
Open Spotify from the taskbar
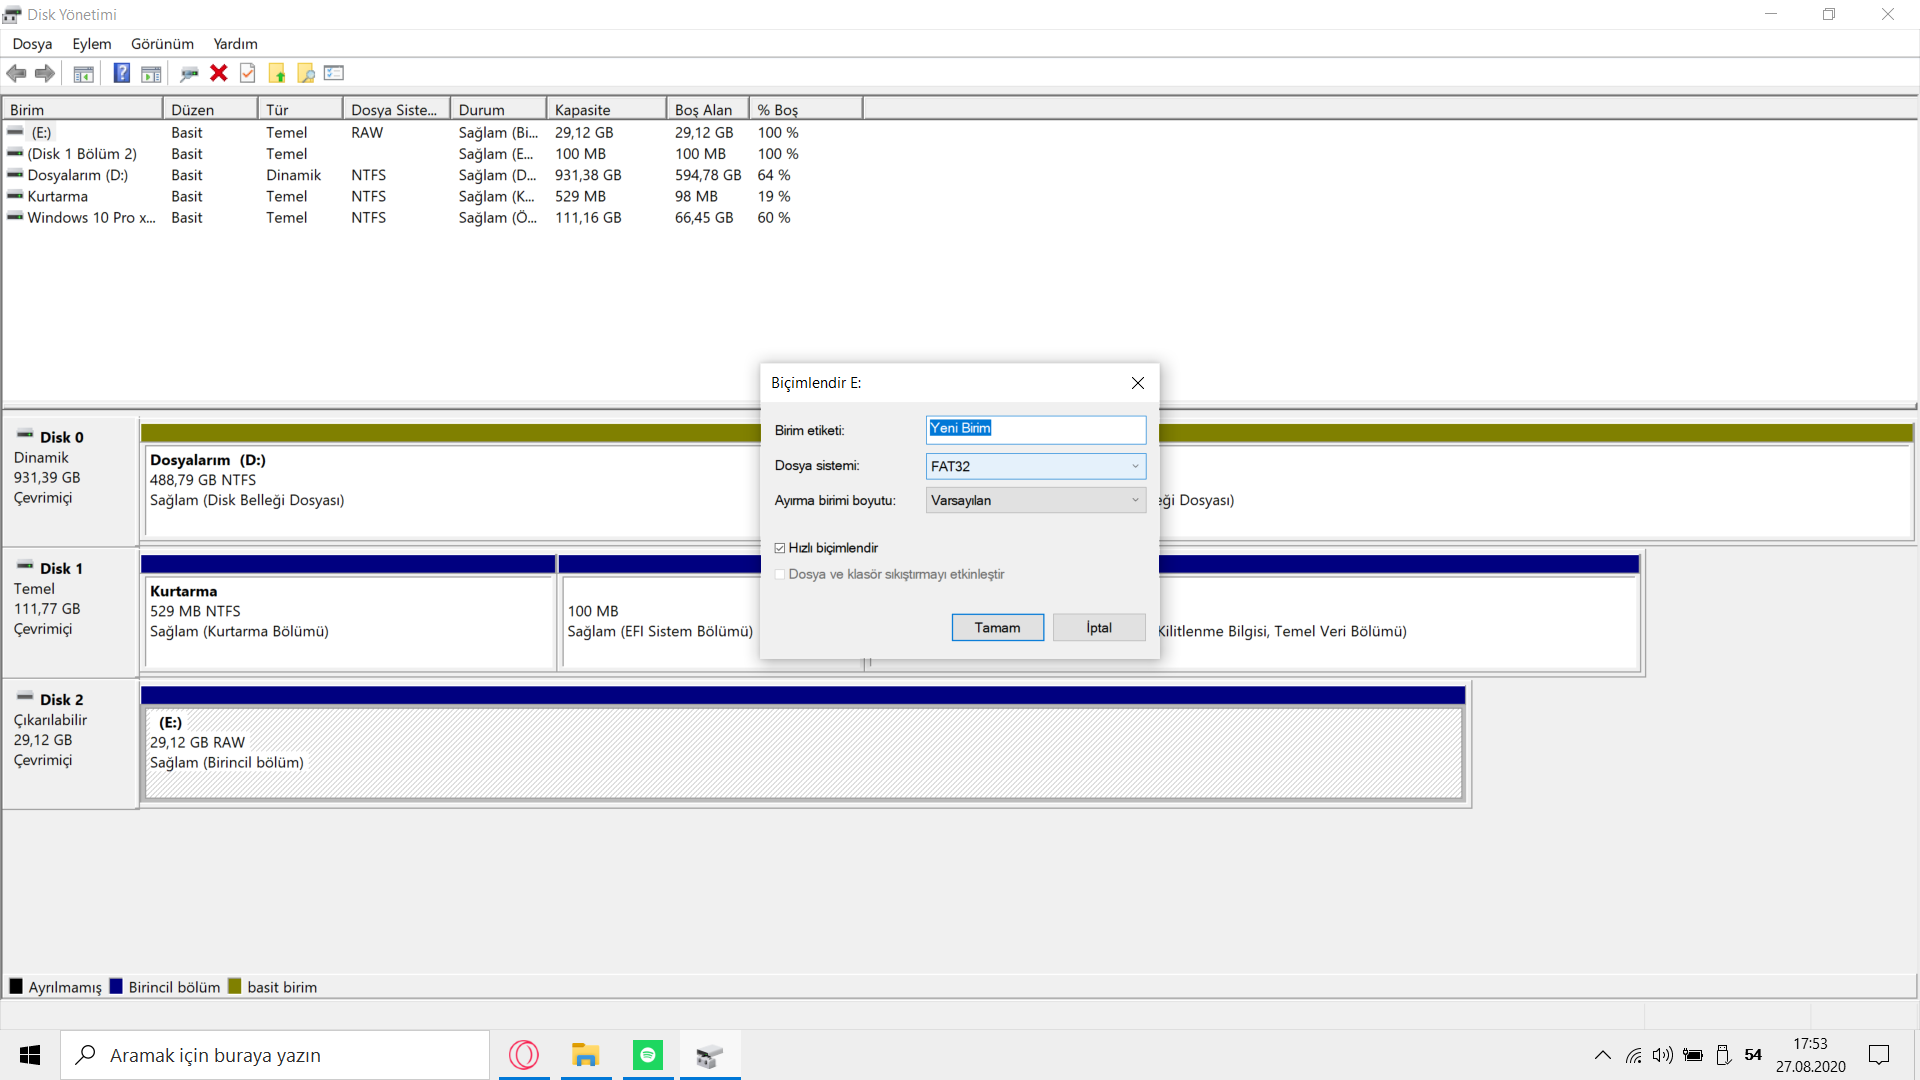(647, 1055)
